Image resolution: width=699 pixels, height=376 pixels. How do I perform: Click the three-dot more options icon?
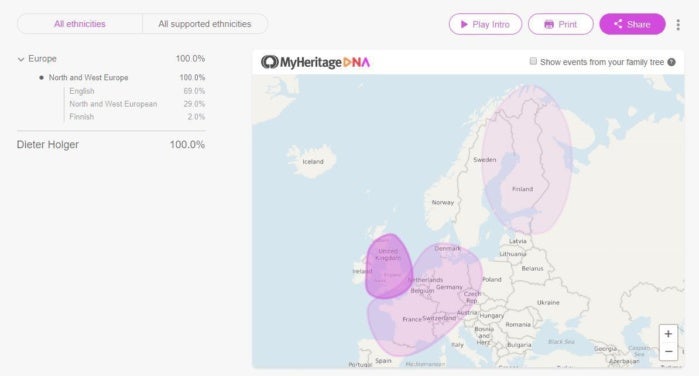coord(678,25)
